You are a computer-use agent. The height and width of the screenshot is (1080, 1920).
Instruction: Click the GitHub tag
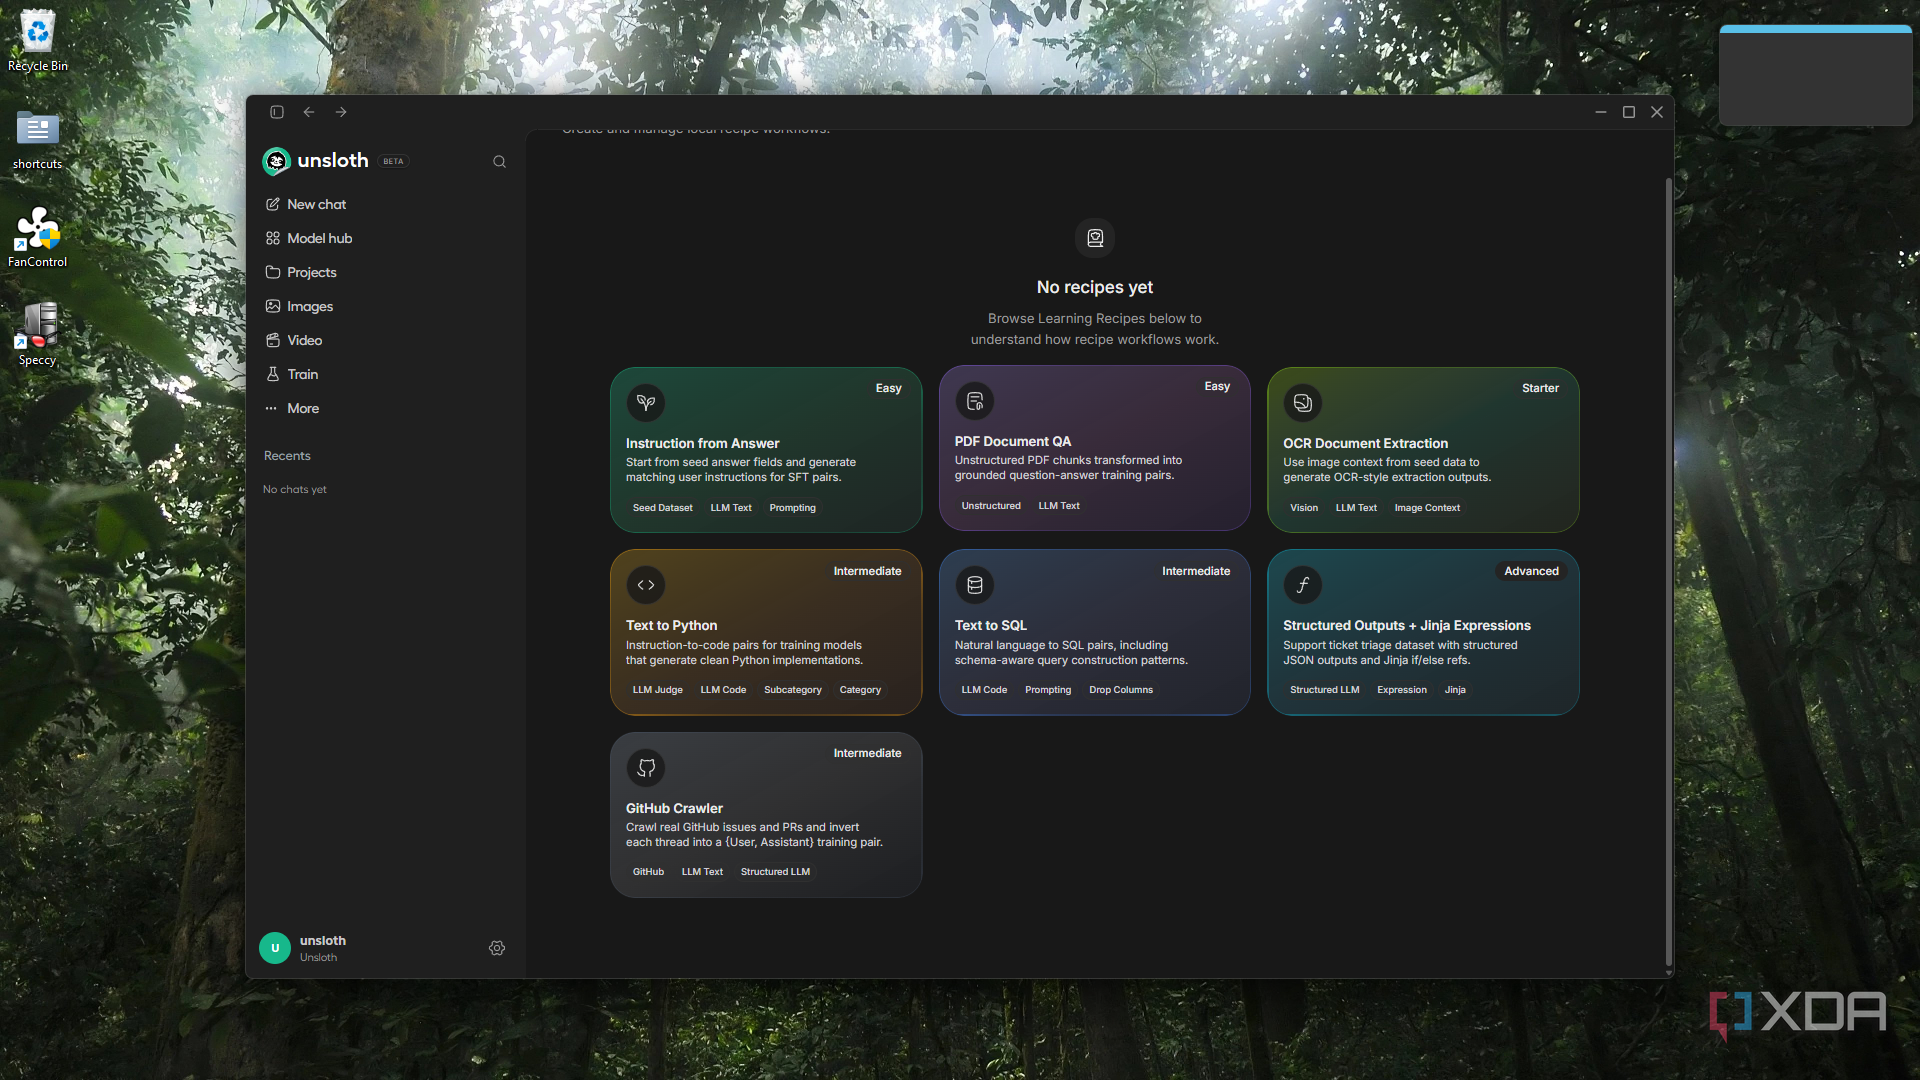pos(648,872)
